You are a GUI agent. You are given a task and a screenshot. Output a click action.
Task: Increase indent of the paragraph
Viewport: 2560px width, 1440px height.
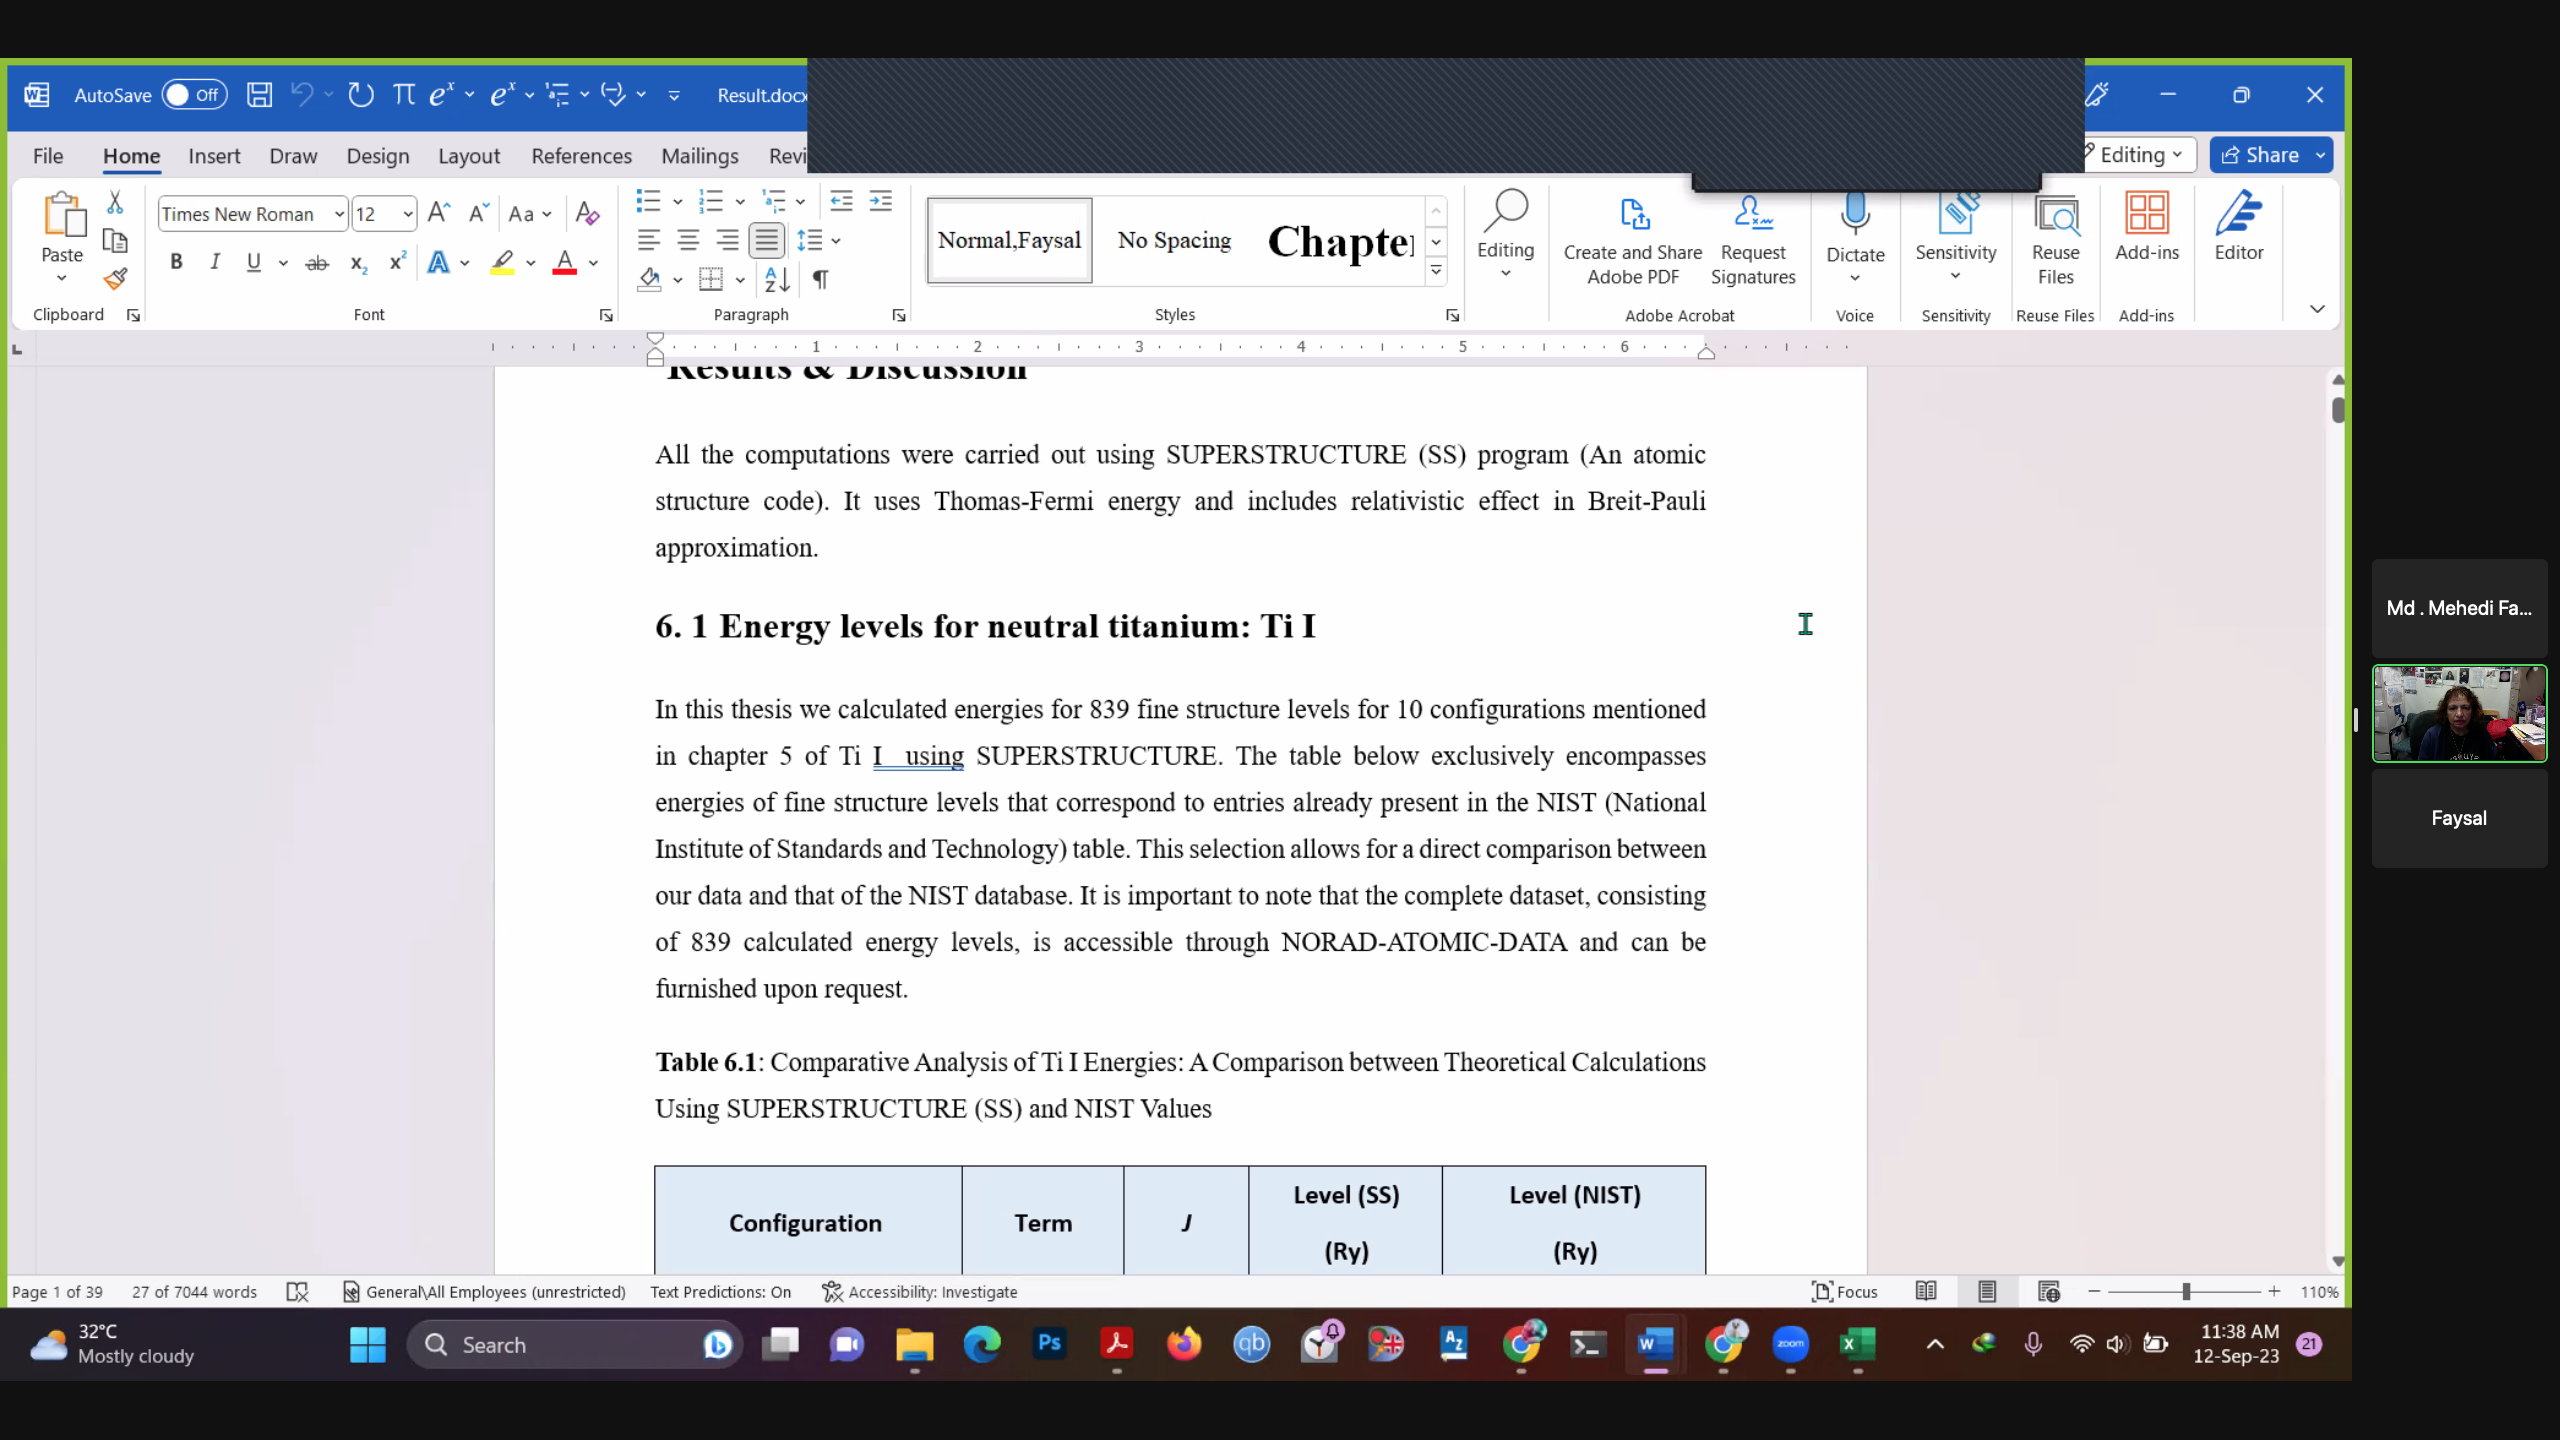click(880, 201)
